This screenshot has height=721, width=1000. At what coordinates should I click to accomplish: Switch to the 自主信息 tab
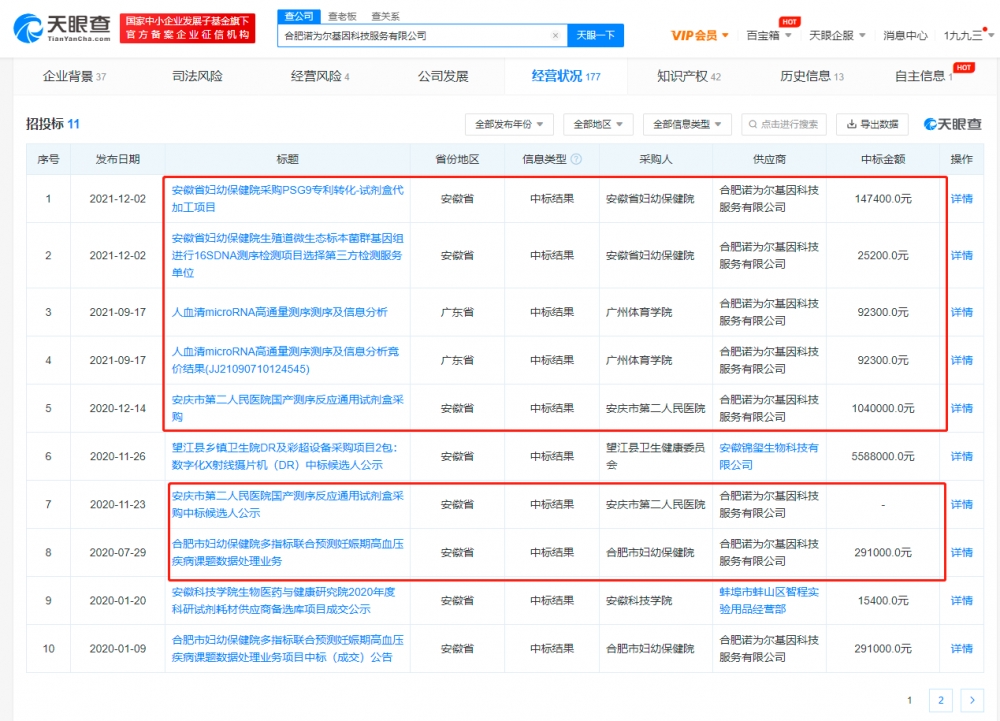[x=923, y=76]
